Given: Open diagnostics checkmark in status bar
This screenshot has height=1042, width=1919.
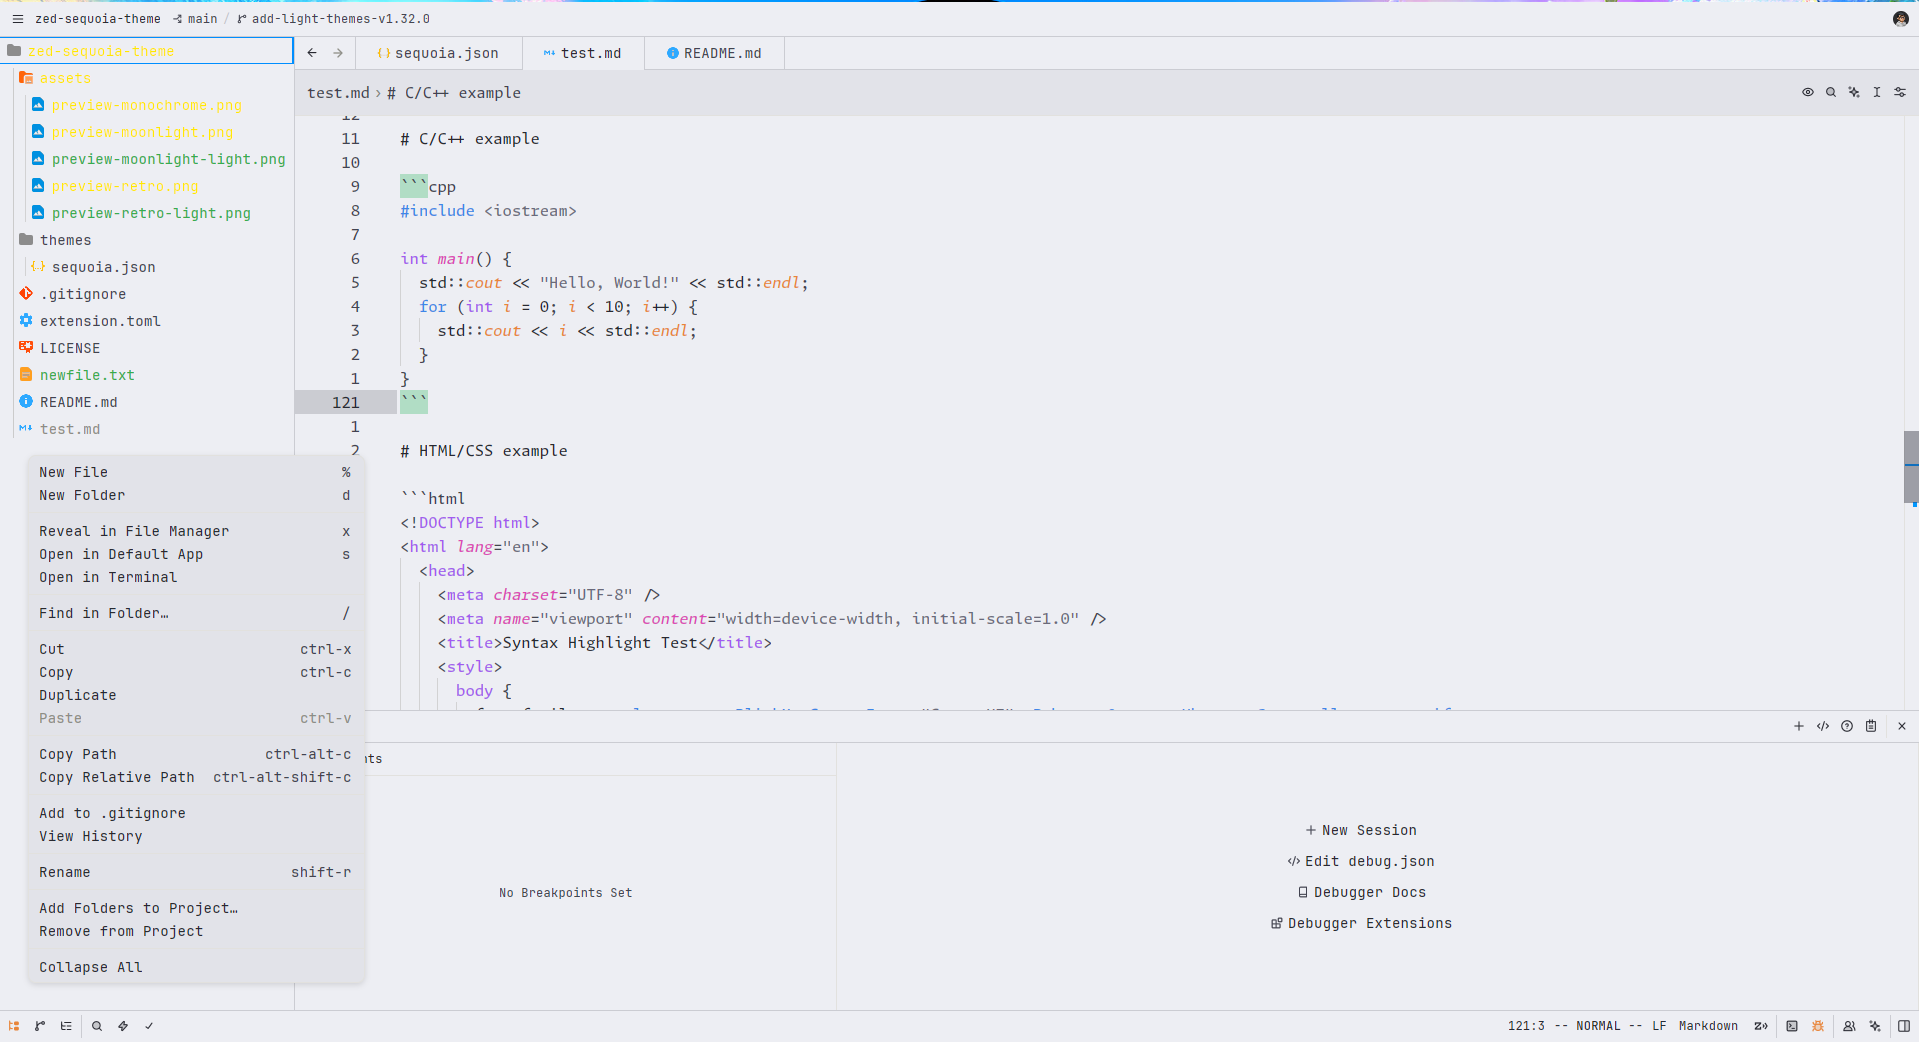Looking at the screenshot, I should [x=149, y=1026].
